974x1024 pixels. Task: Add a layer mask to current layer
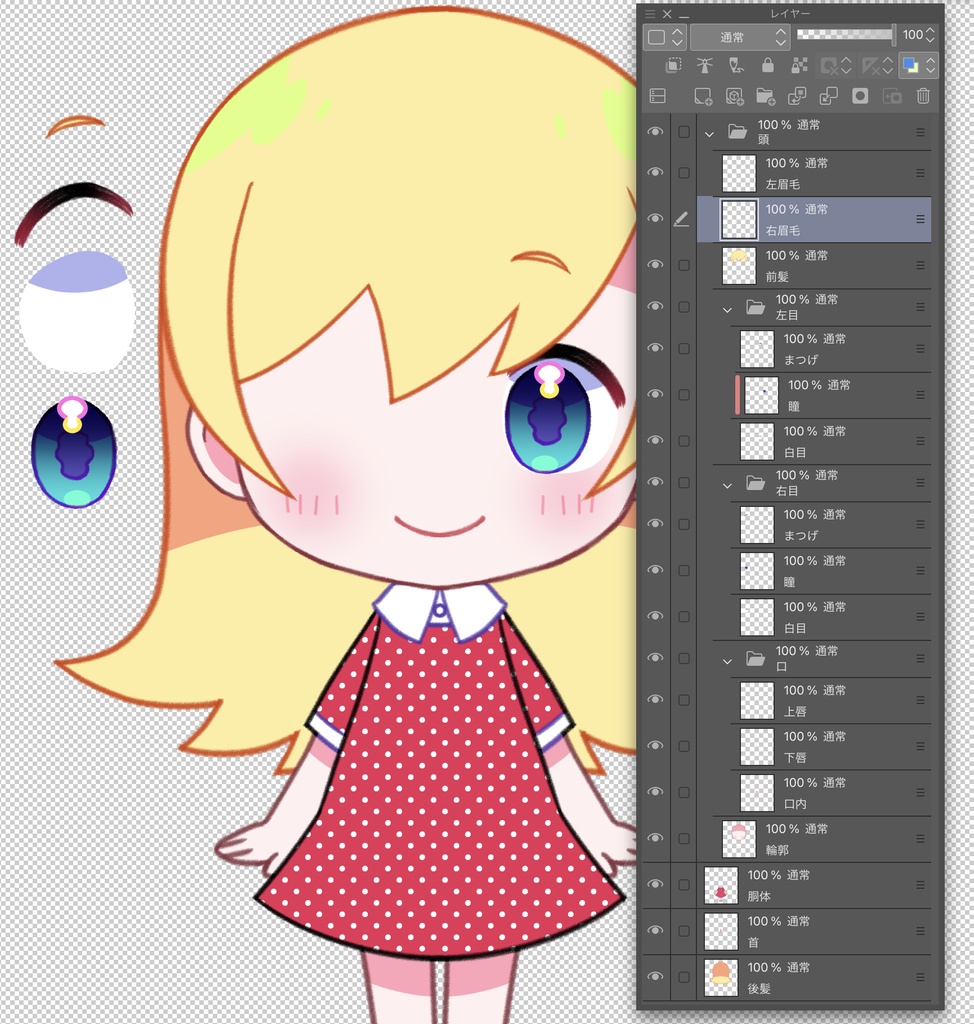[860, 96]
